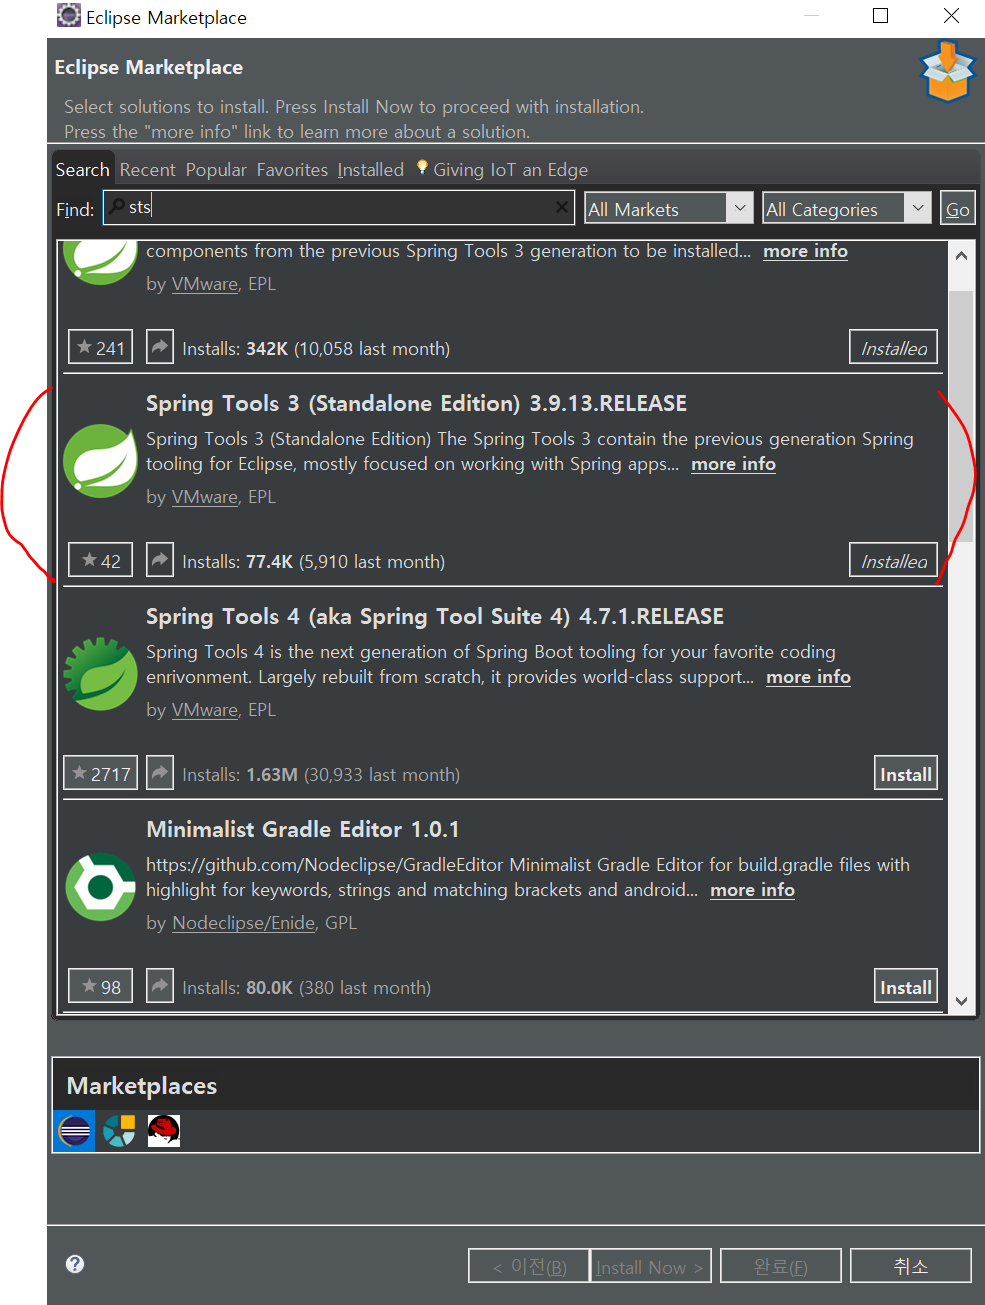This screenshot has width=985, height=1305.
Task: Click scrollbar down arrow in results list
Action: [961, 1001]
